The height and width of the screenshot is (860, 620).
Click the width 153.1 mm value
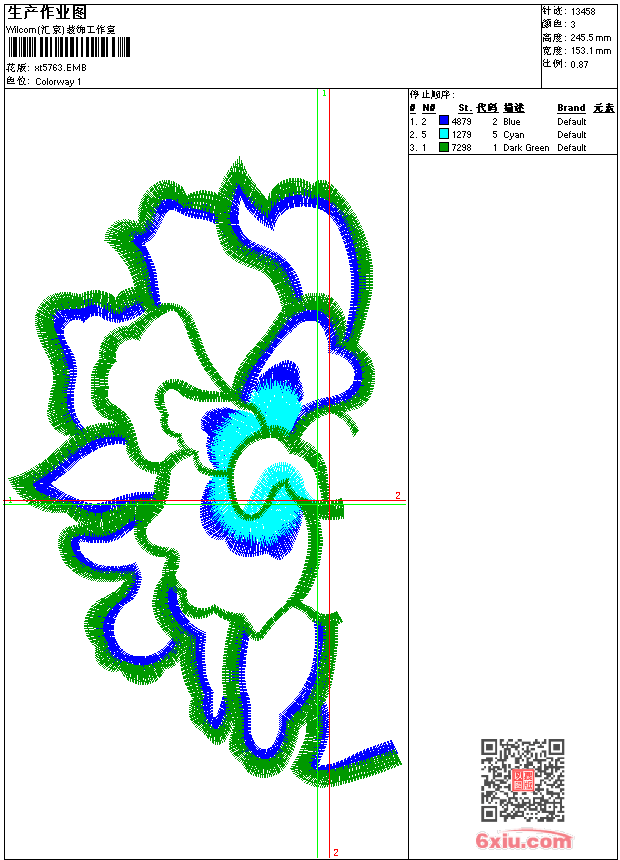point(590,51)
